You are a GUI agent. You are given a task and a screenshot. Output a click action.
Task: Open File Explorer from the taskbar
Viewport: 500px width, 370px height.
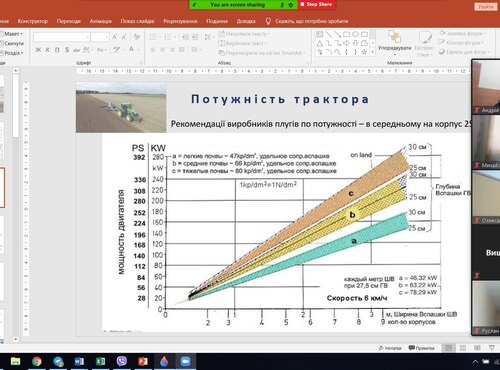coord(15,361)
